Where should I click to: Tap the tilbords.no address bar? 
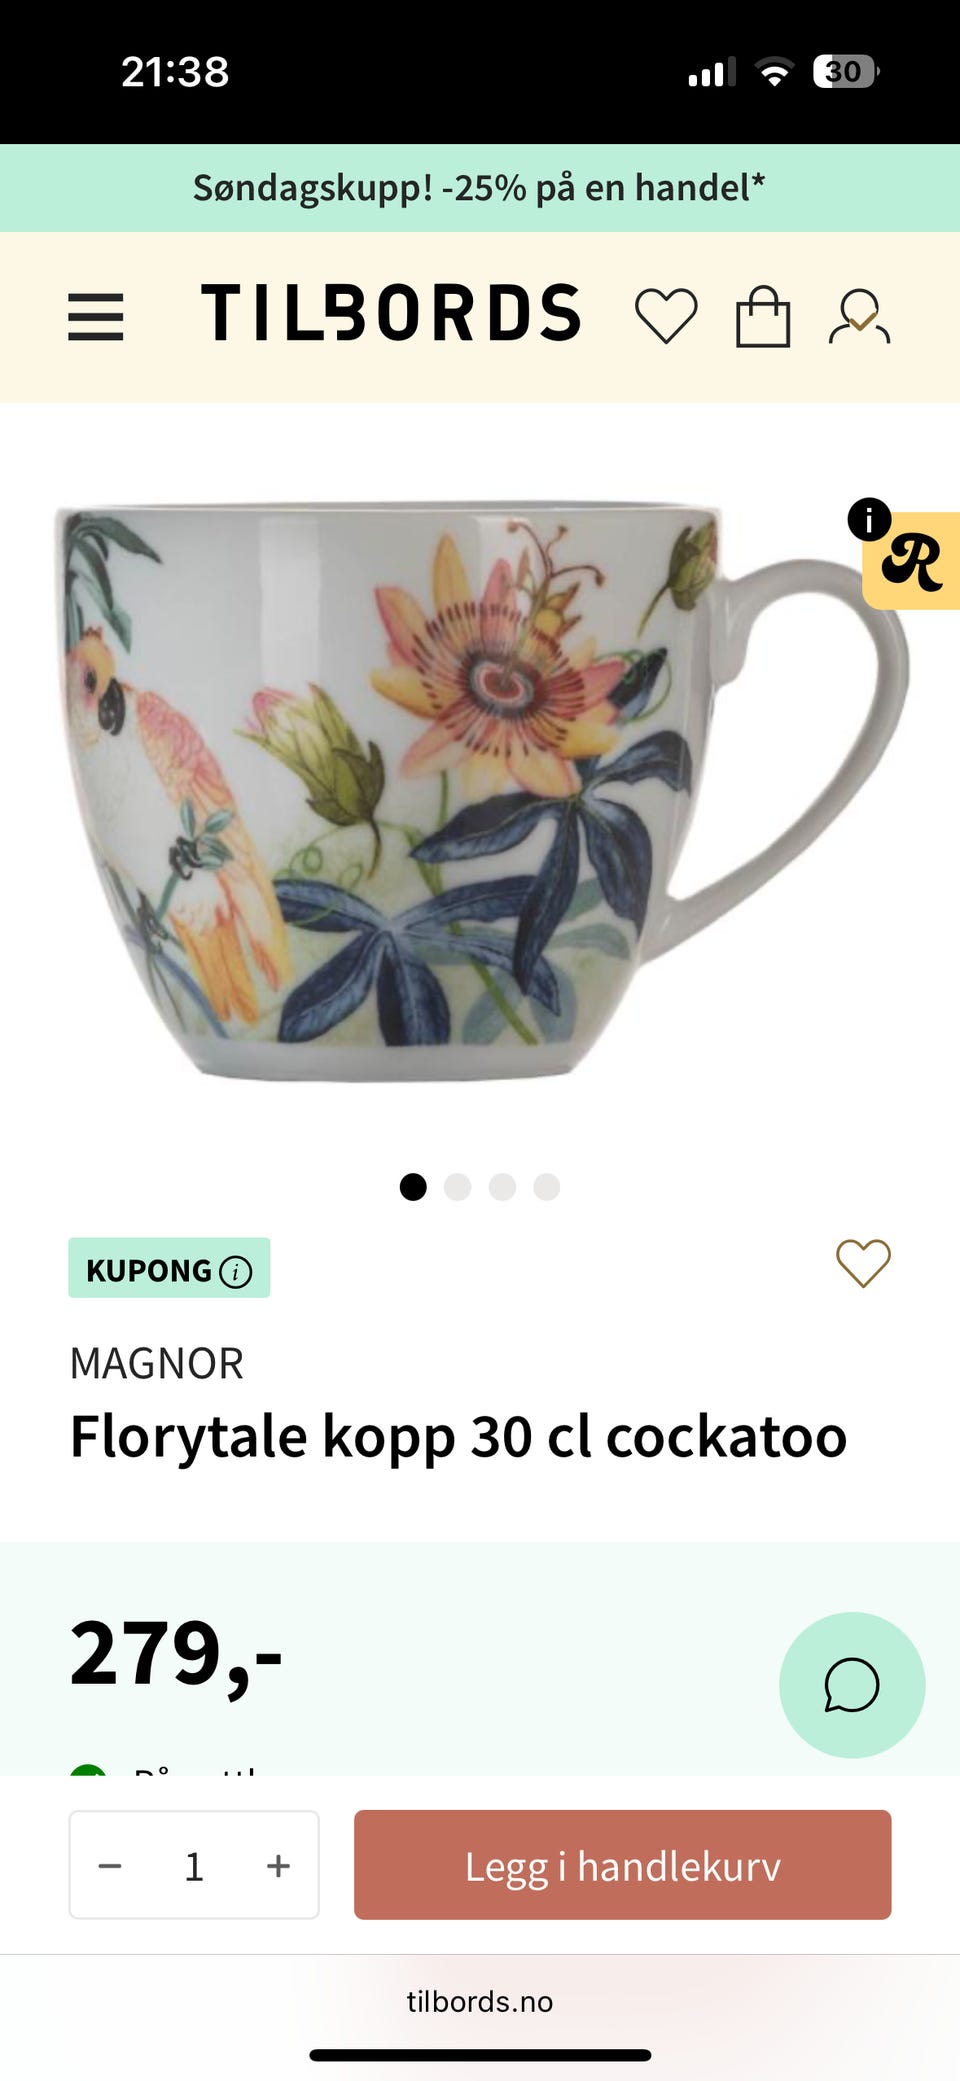pos(480,2001)
